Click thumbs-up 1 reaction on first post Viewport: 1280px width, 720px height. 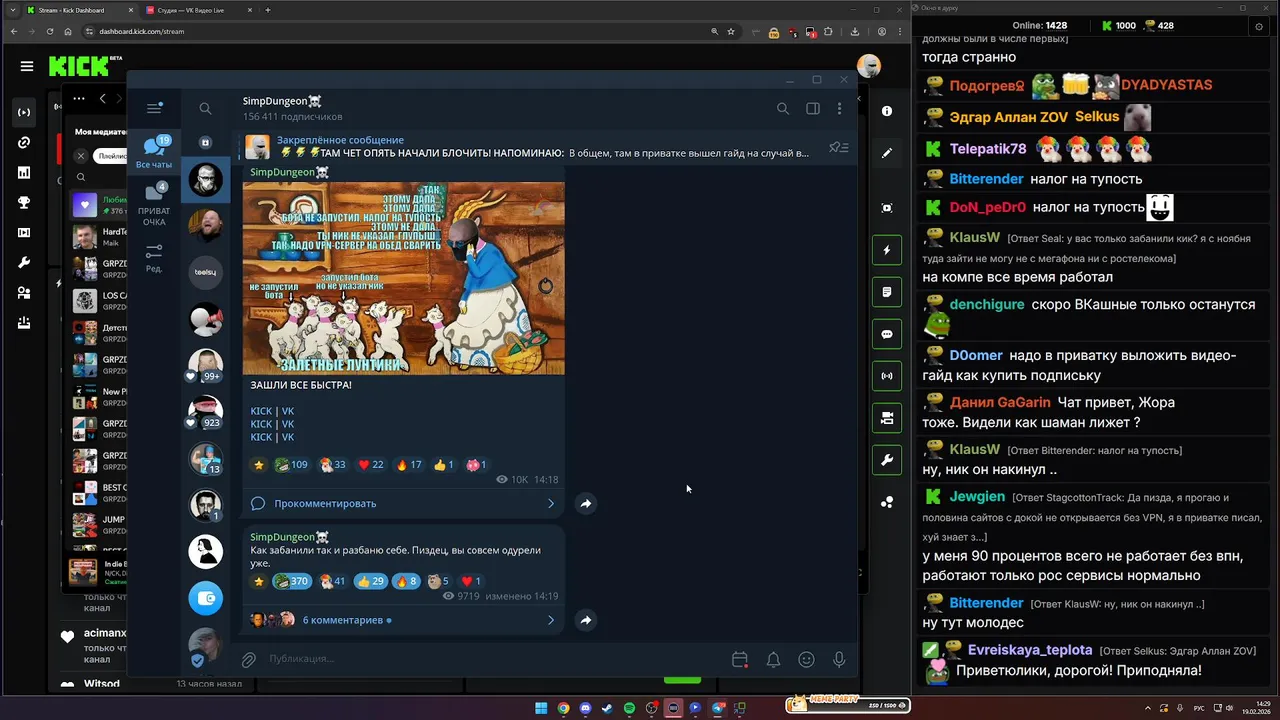pos(444,464)
